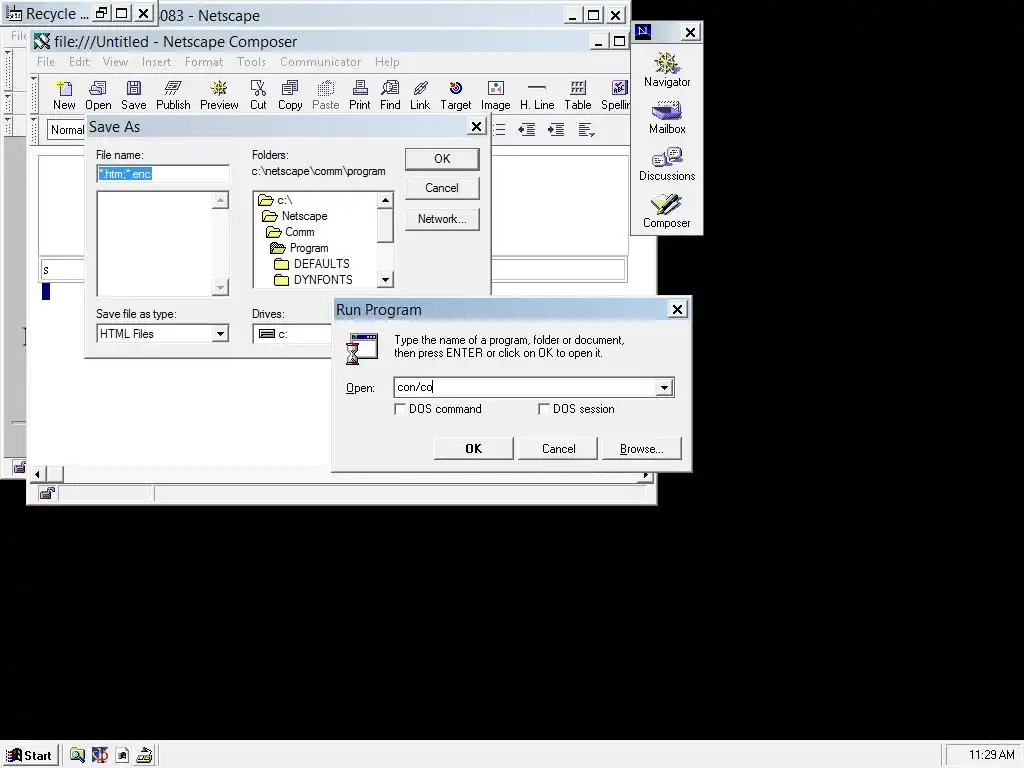Click the Image toolbar icon
The image size is (1024, 768).
click(495, 95)
